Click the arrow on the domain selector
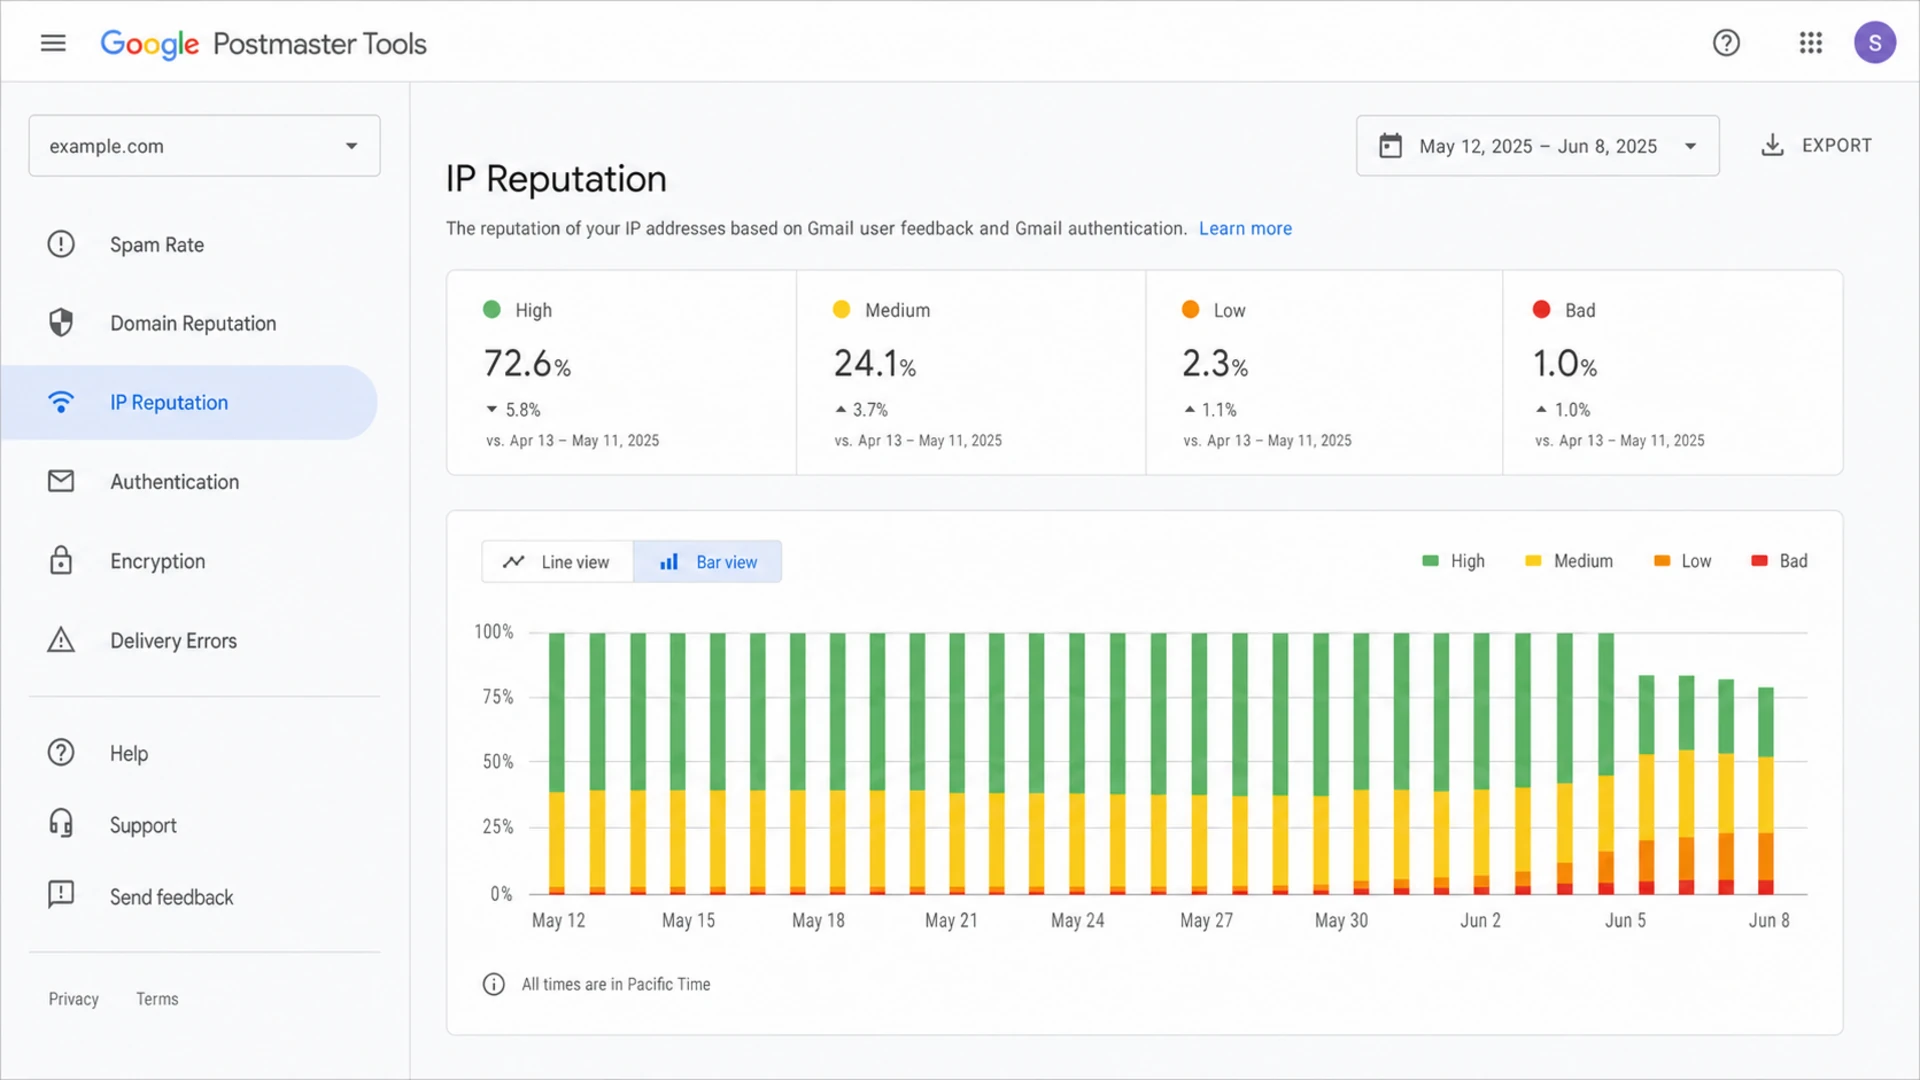Image resolution: width=1920 pixels, height=1080 pixels. click(x=352, y=146)
